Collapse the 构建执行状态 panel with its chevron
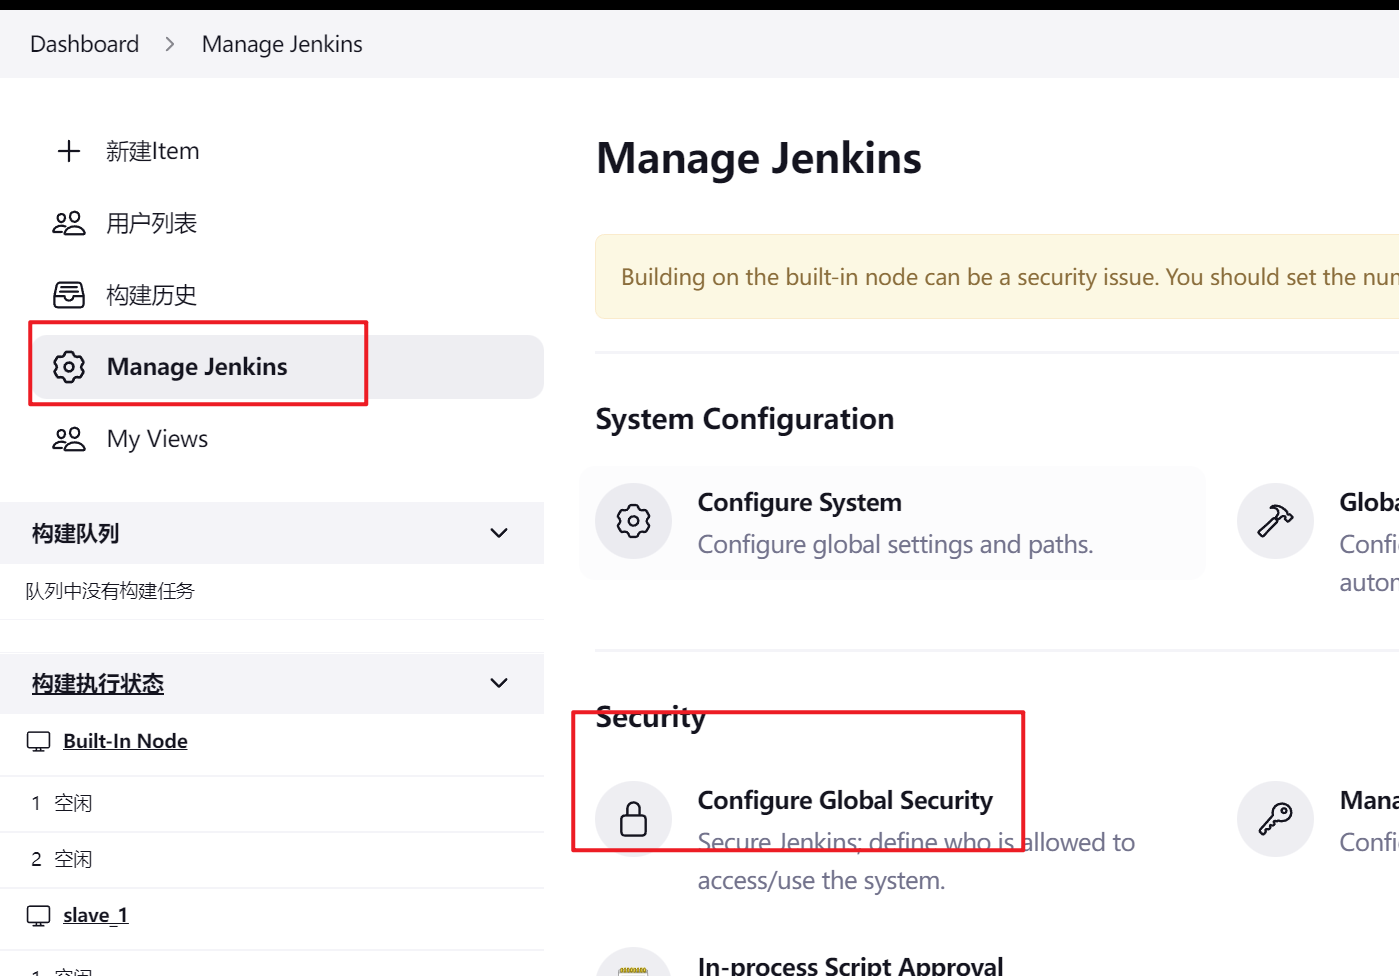1399x976 pixels. point(499,683)
